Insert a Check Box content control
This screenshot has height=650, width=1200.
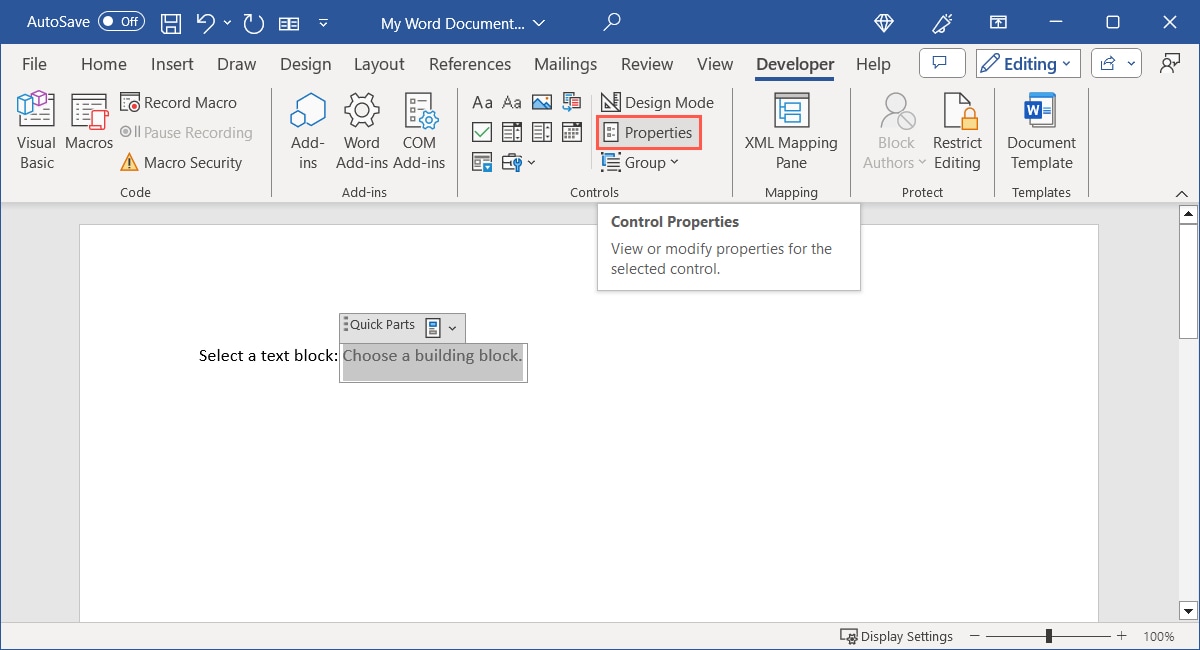pyautogui.click(x=482, y=131)
